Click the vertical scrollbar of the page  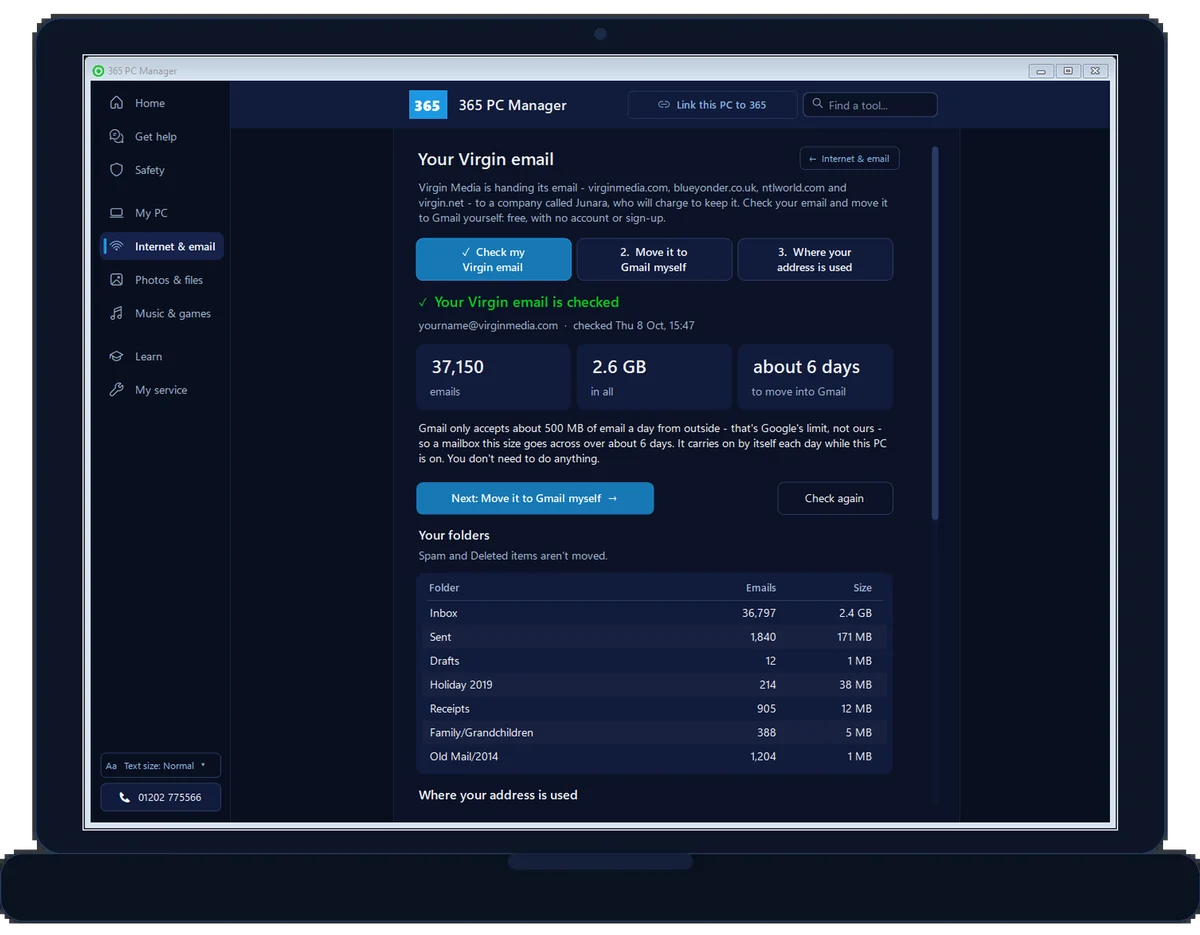935,333
